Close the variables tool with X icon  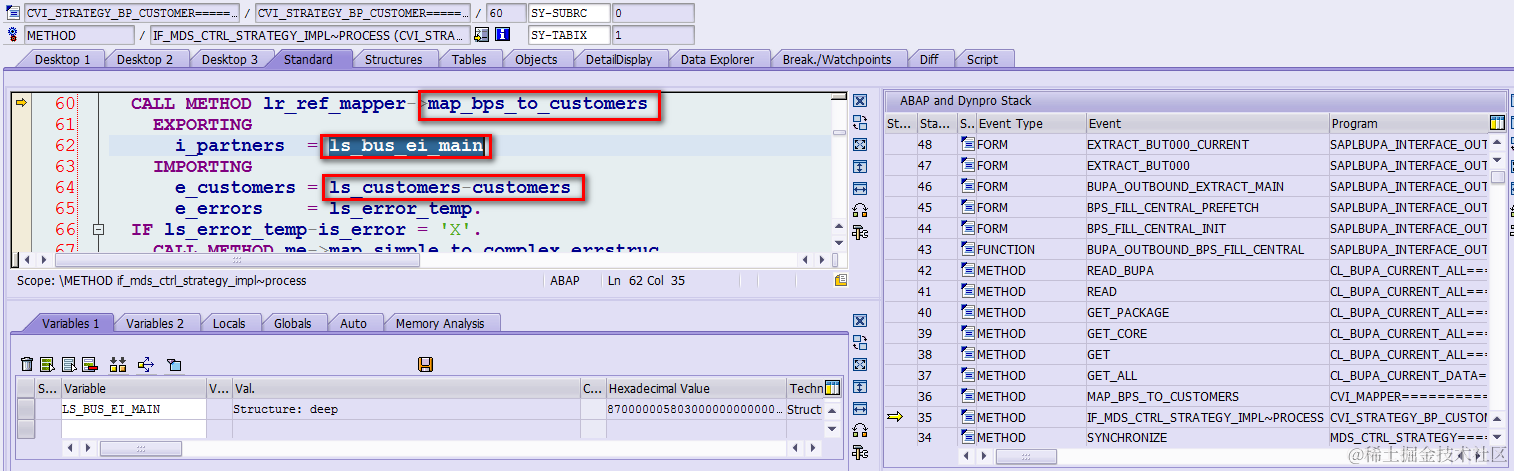tap(859, 321)
